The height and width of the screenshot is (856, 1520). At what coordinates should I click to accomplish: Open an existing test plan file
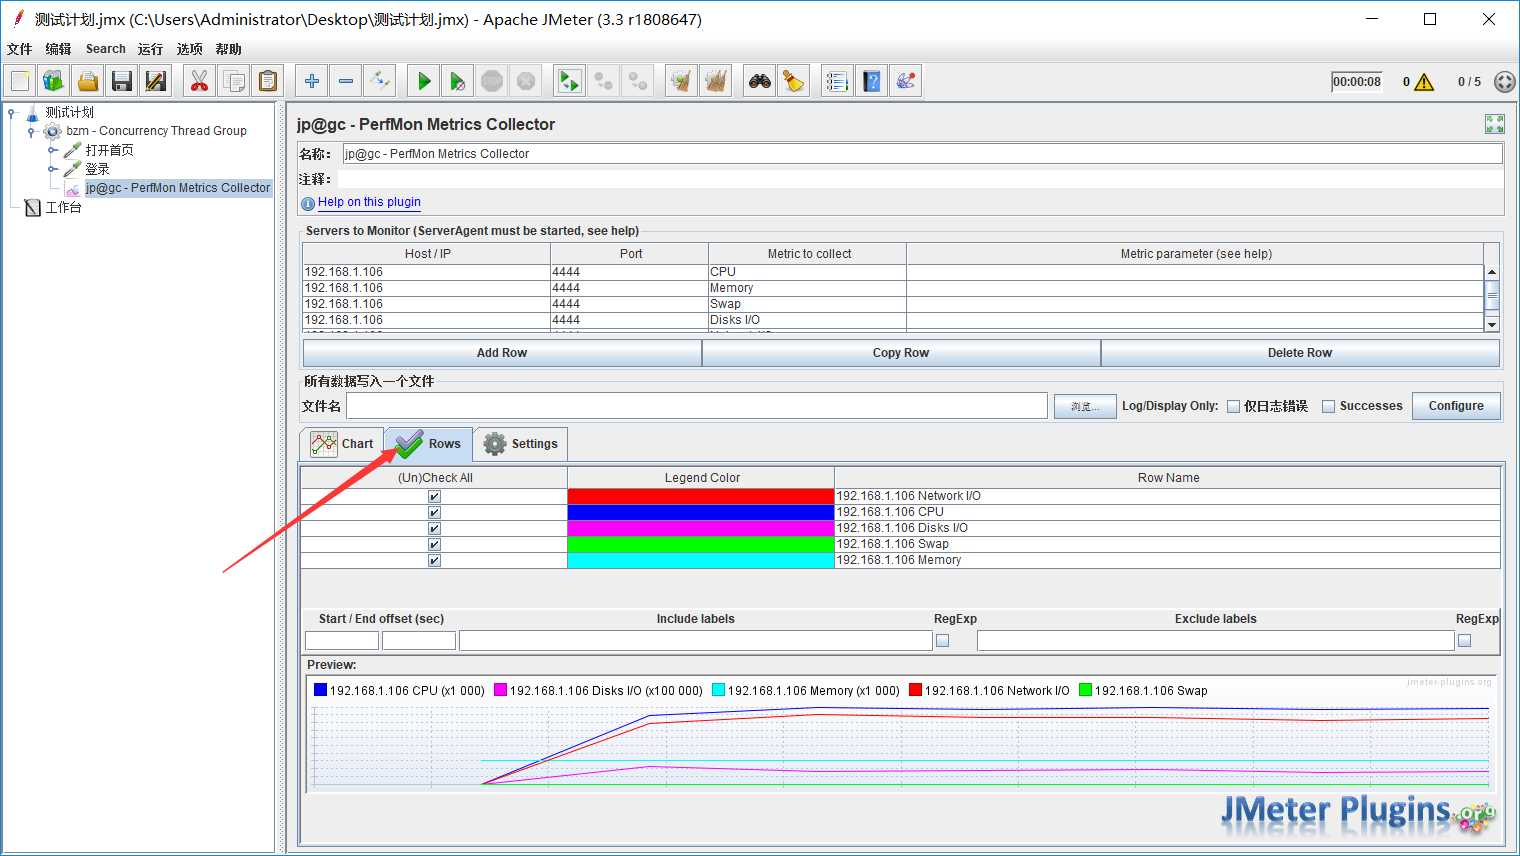point(88,81)
